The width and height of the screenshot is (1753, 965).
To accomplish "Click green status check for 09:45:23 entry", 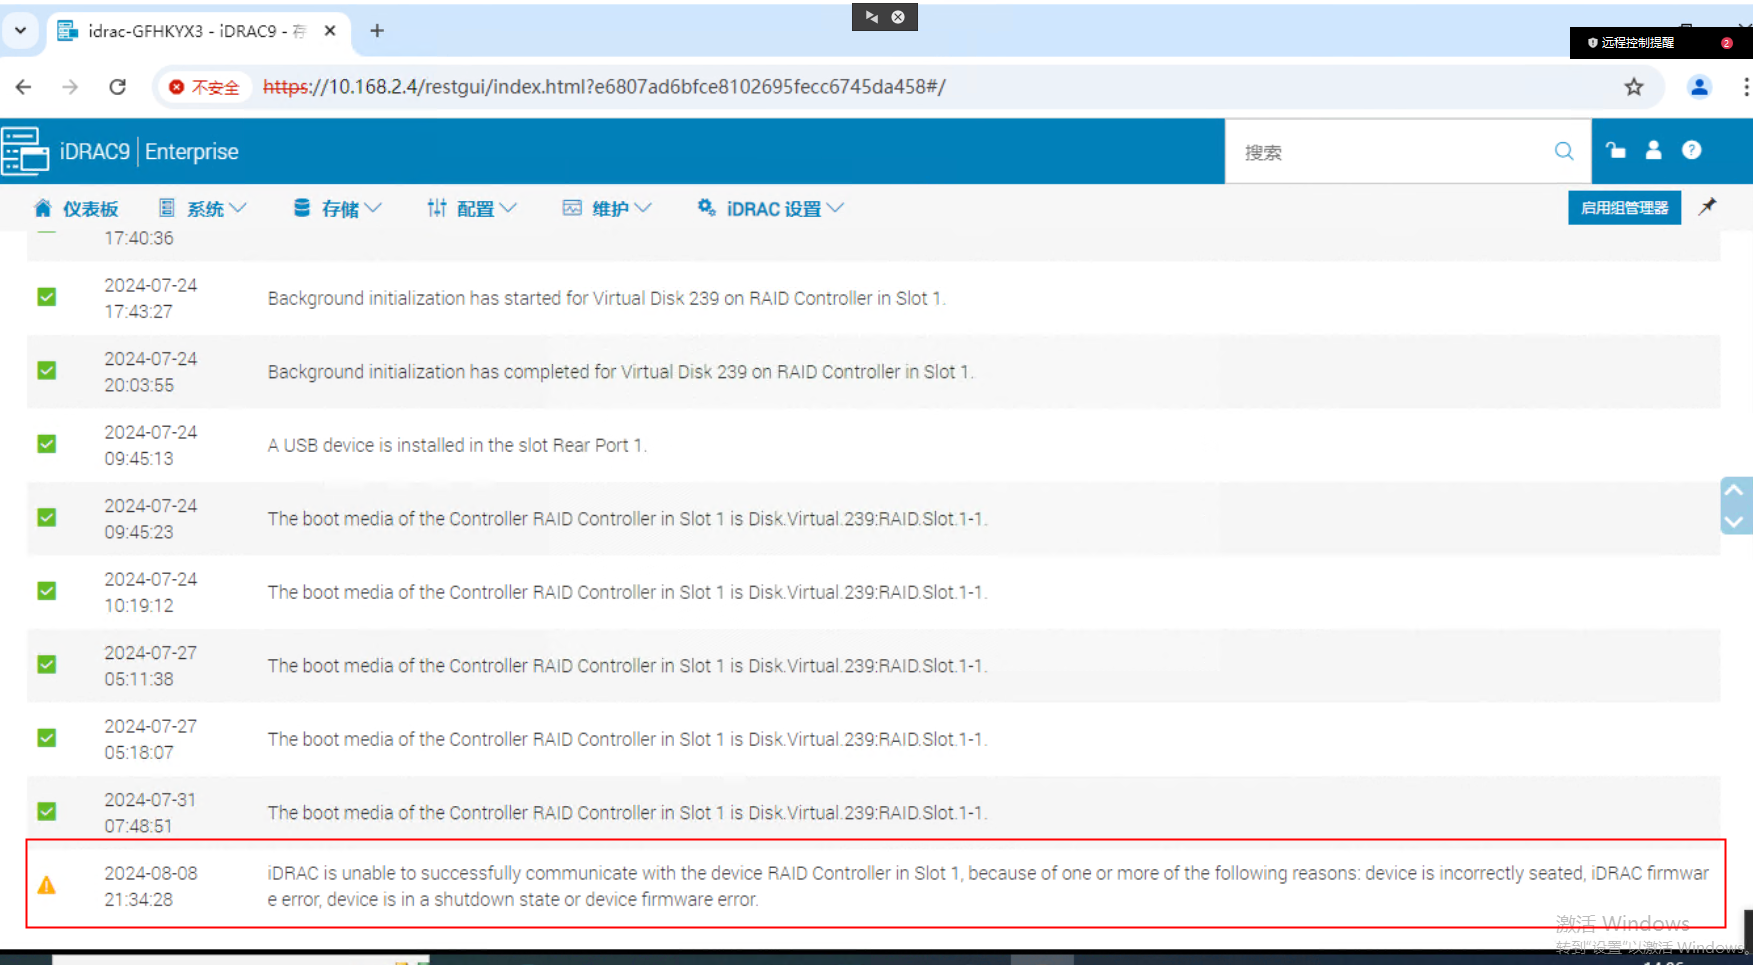I will point(47,517).
